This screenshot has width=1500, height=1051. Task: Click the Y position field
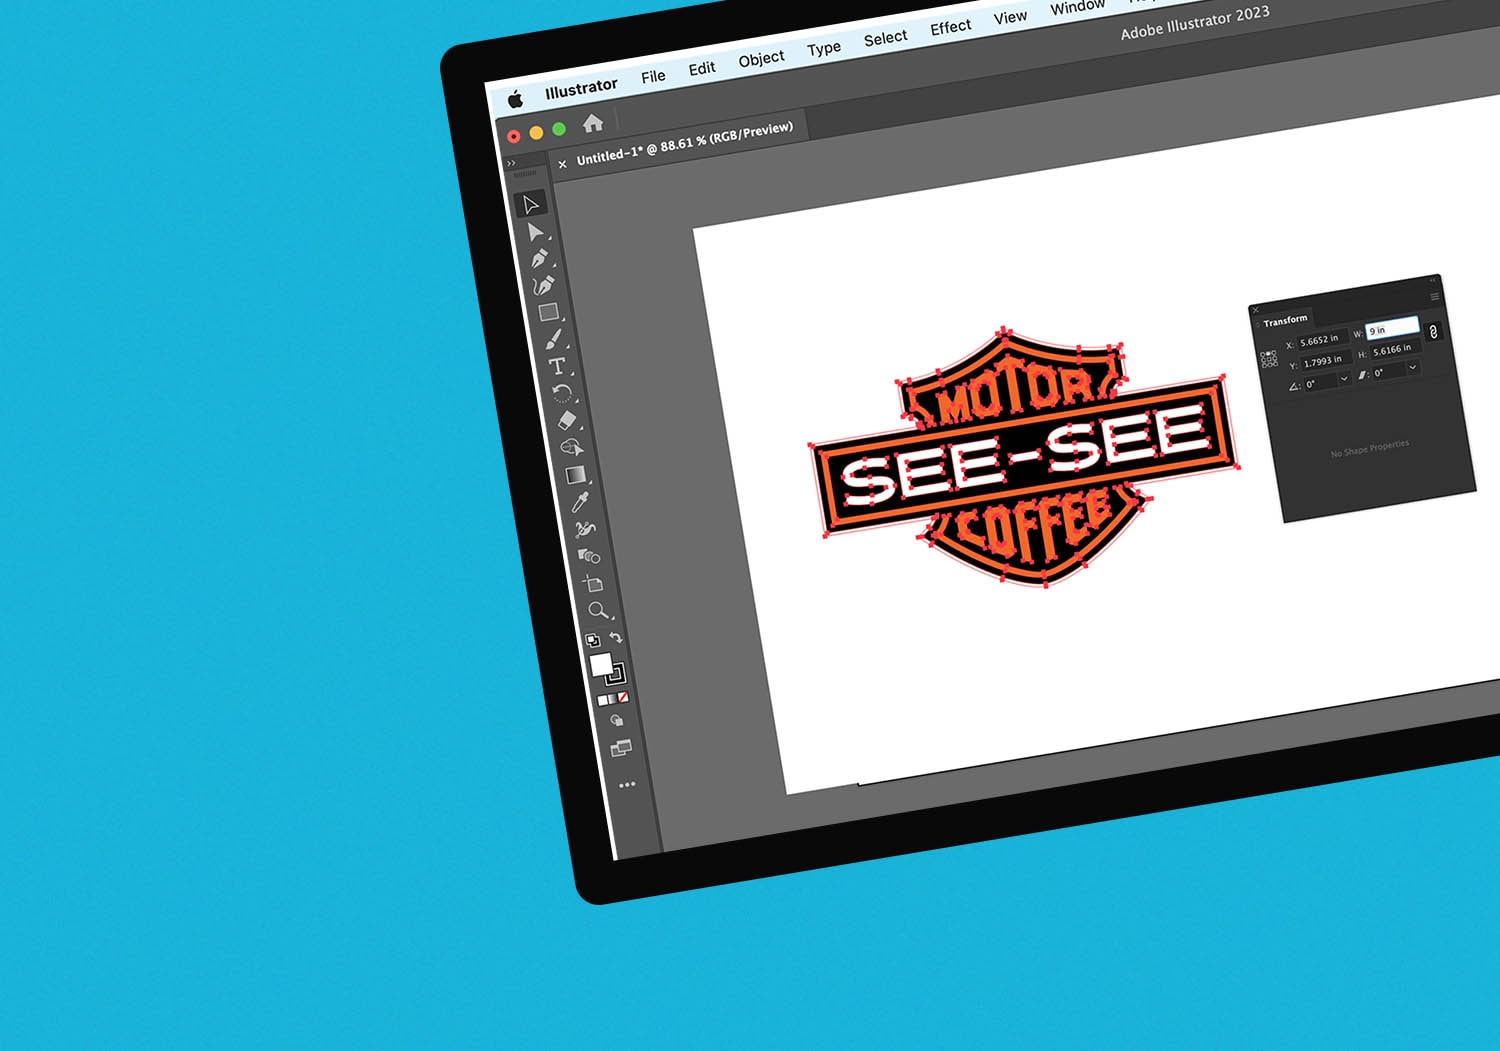pos(1327,361)
